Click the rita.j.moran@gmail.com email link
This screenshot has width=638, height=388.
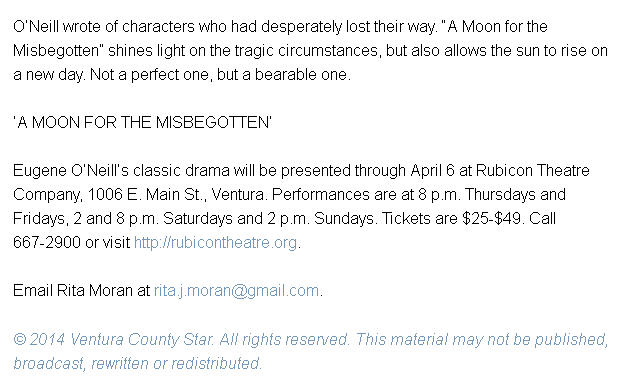point(236,291)
